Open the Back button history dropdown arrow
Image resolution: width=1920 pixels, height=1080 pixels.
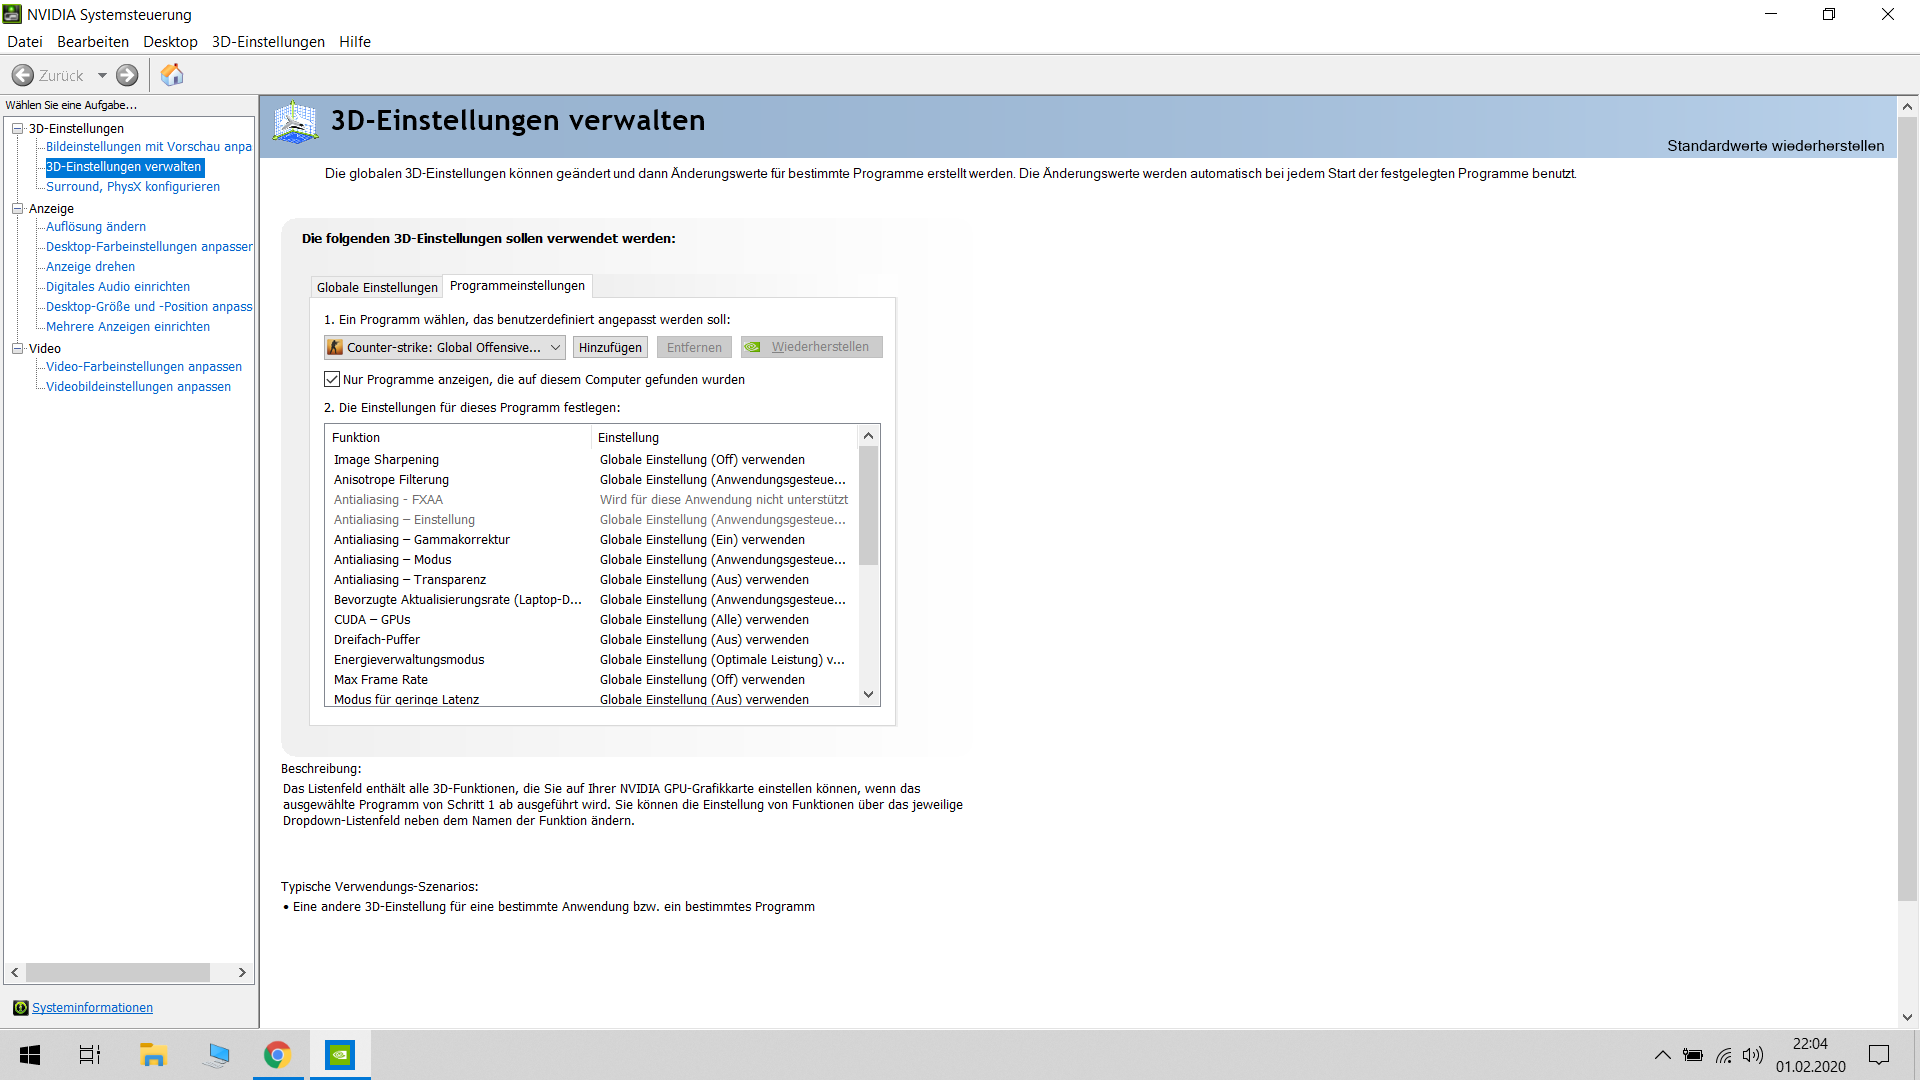pyautogui.click(x=102, y=76)
